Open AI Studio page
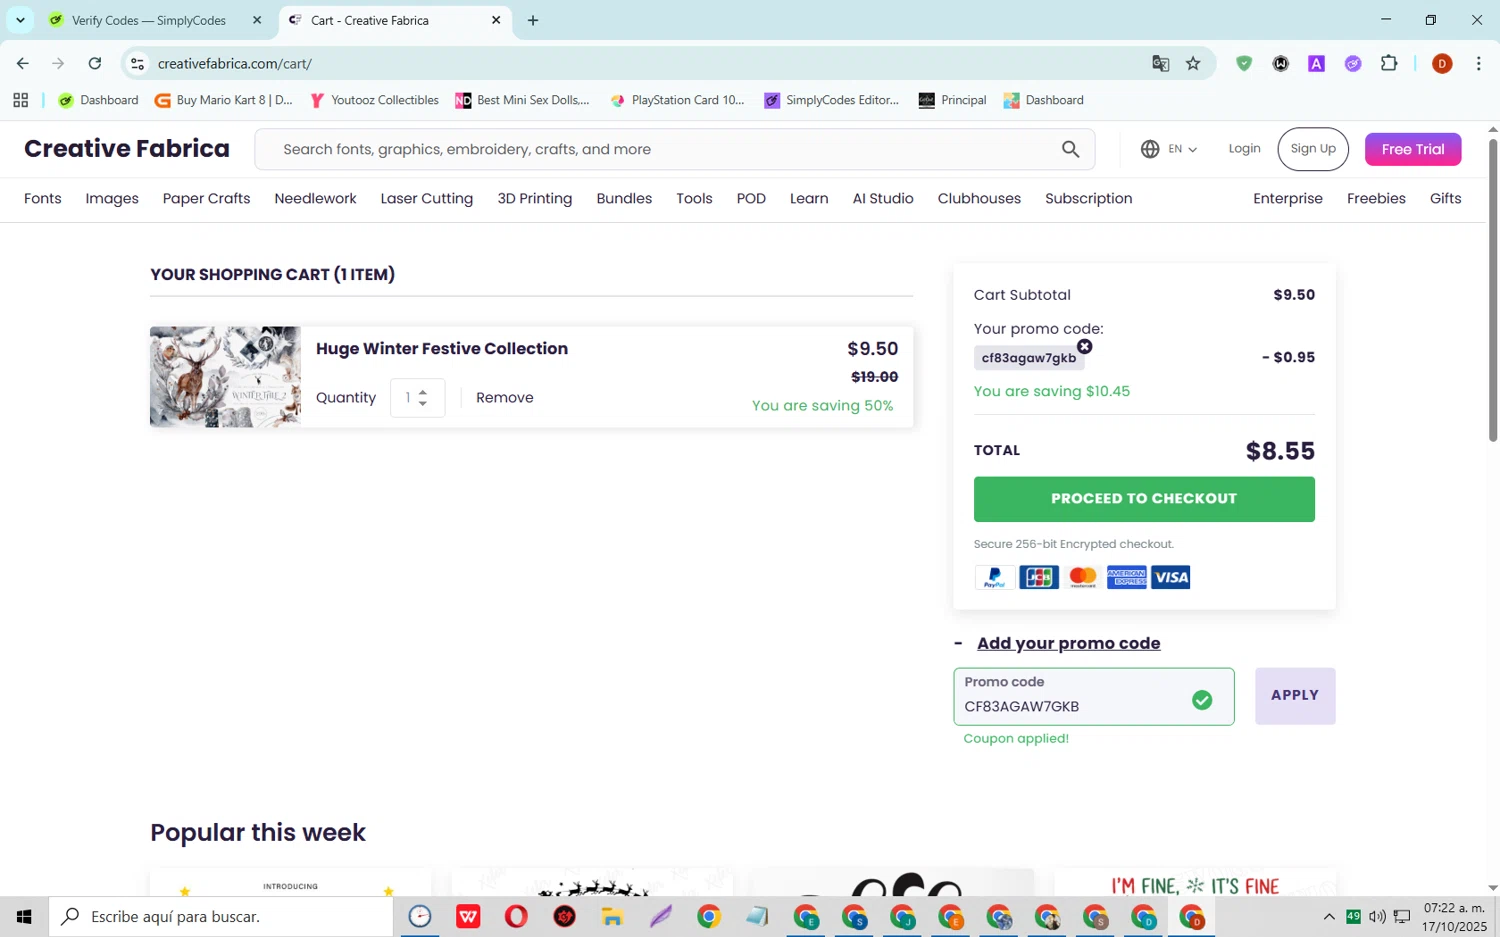Viewport: 1500px width, 937px height. click(x=883, y=199)
